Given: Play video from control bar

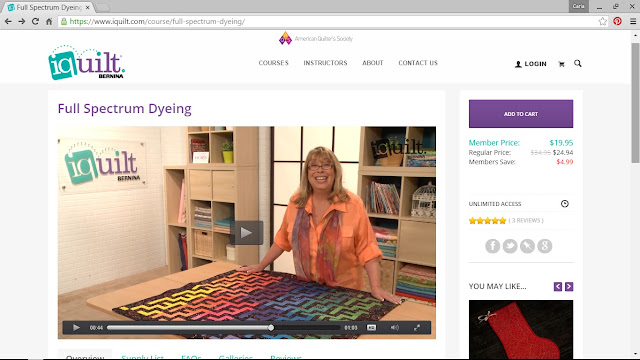Looking at the screenshot, I should [76, 327].
